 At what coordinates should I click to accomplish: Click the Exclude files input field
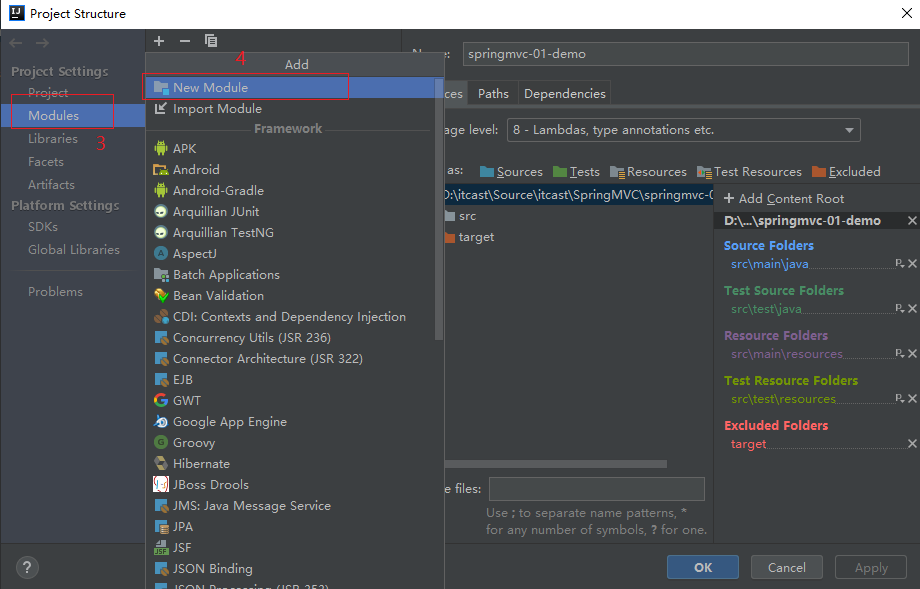(596, 489)
